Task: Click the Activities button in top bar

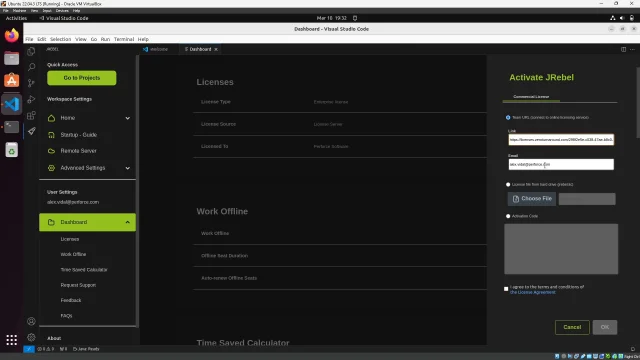Action: (16, 18)
